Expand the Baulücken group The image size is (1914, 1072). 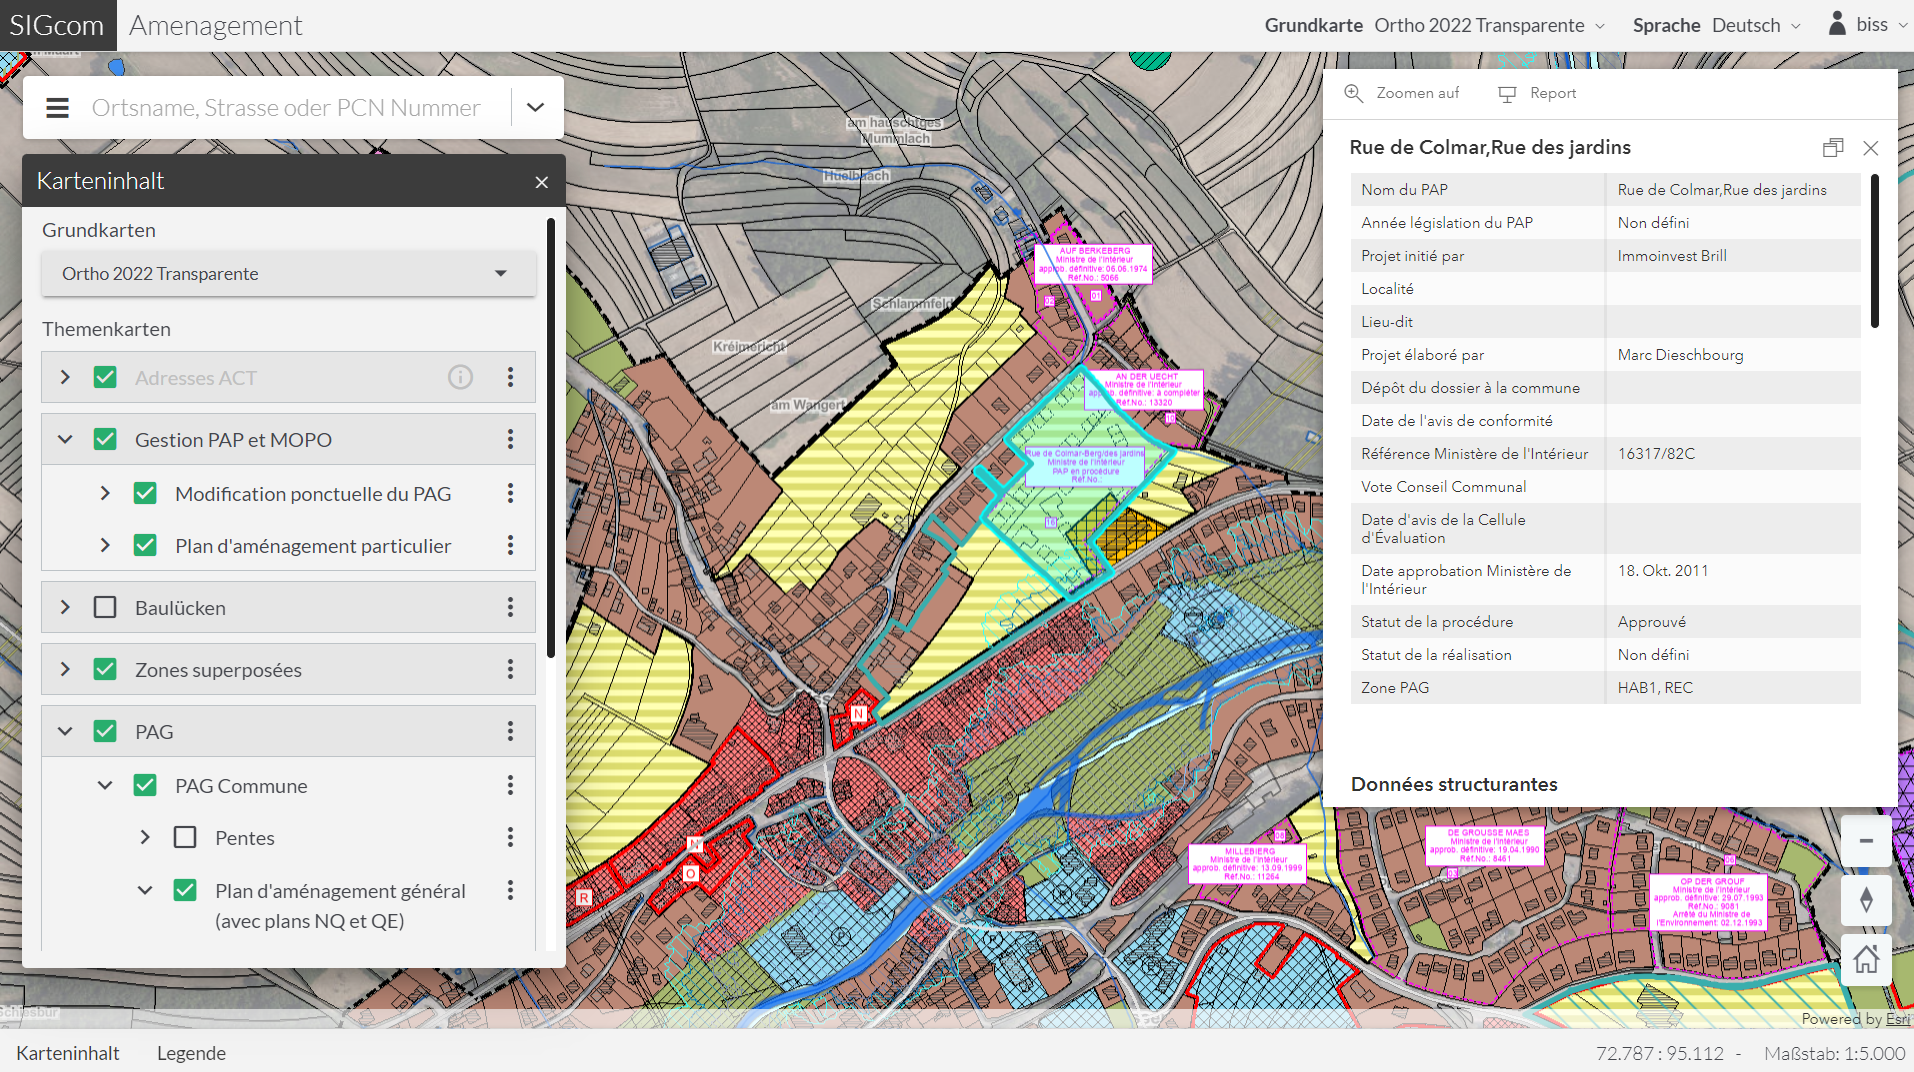(65, 607)
